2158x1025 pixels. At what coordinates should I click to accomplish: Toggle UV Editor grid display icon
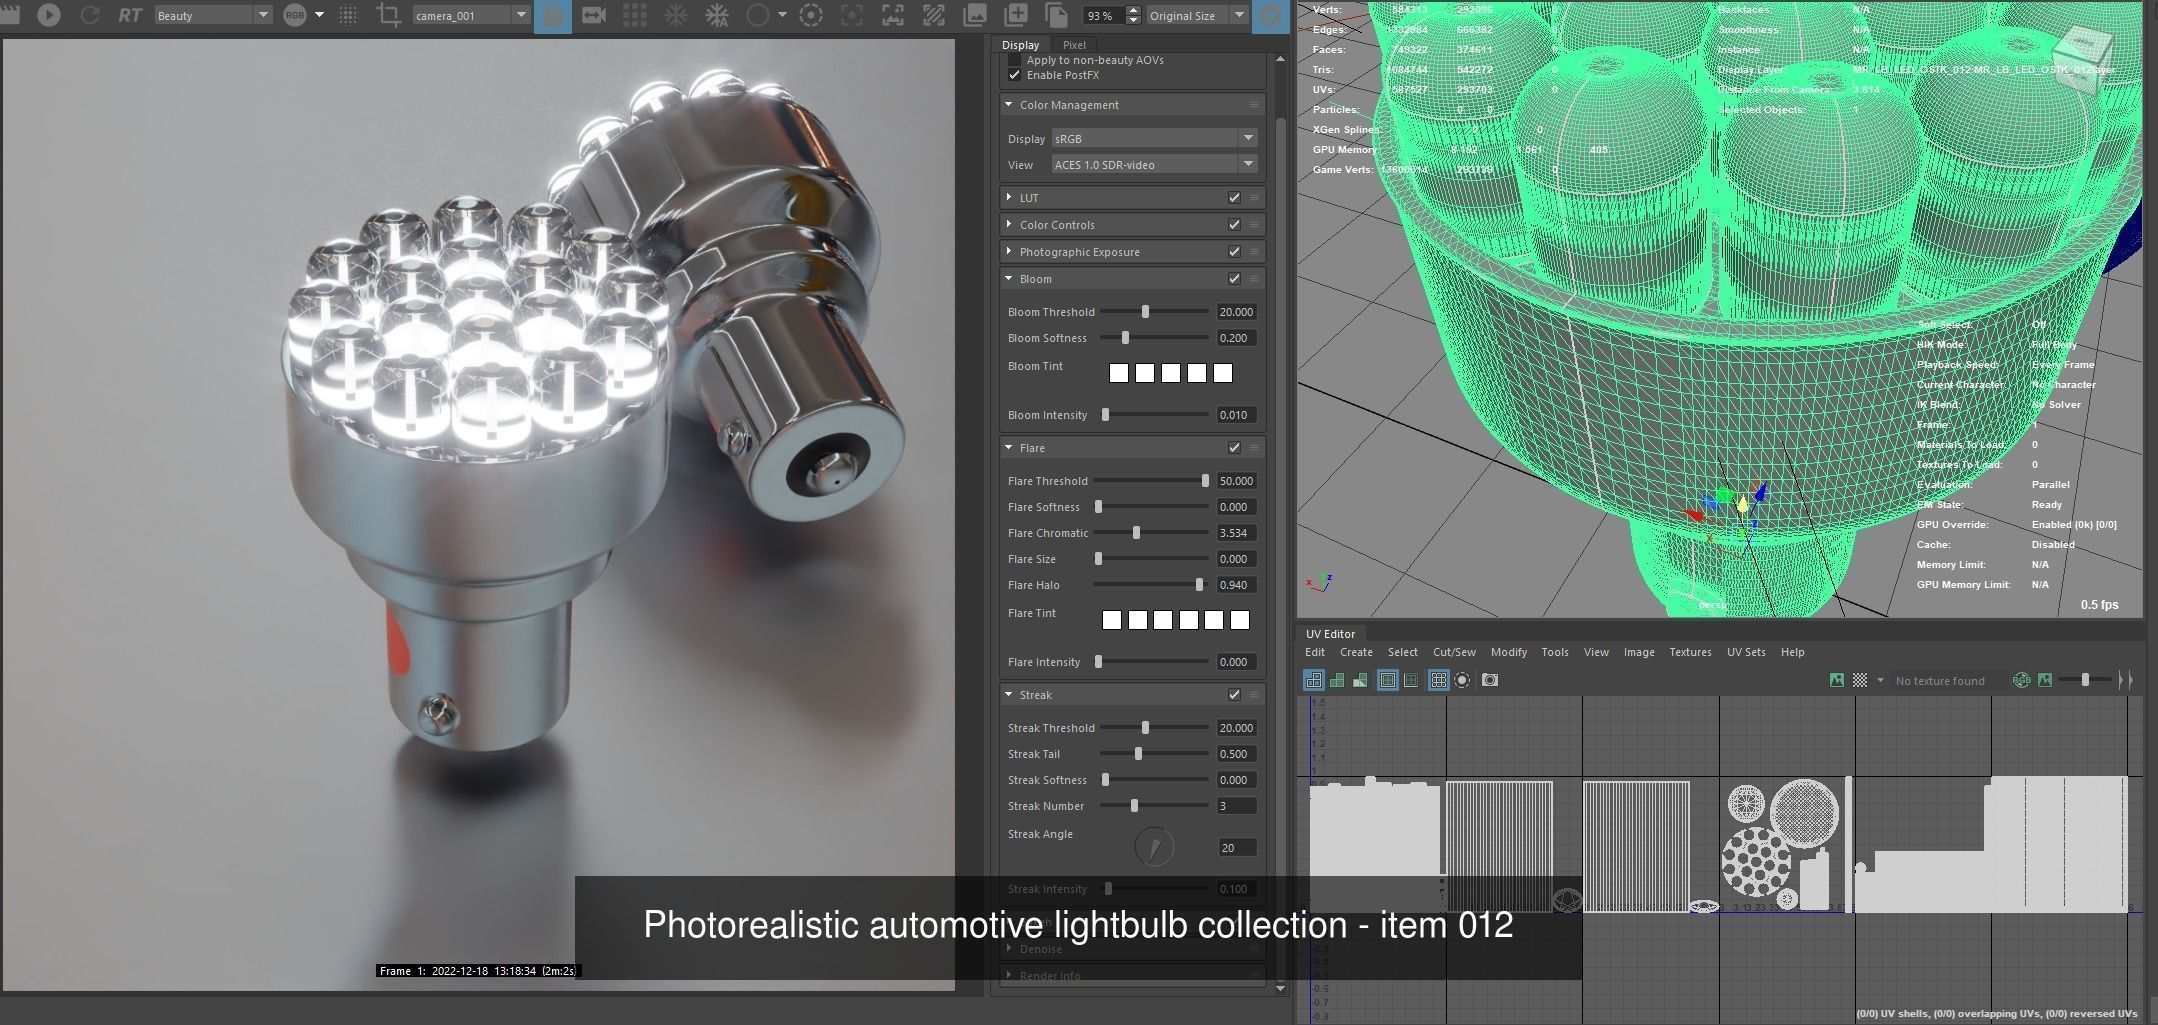click(x=1438, y=680)
